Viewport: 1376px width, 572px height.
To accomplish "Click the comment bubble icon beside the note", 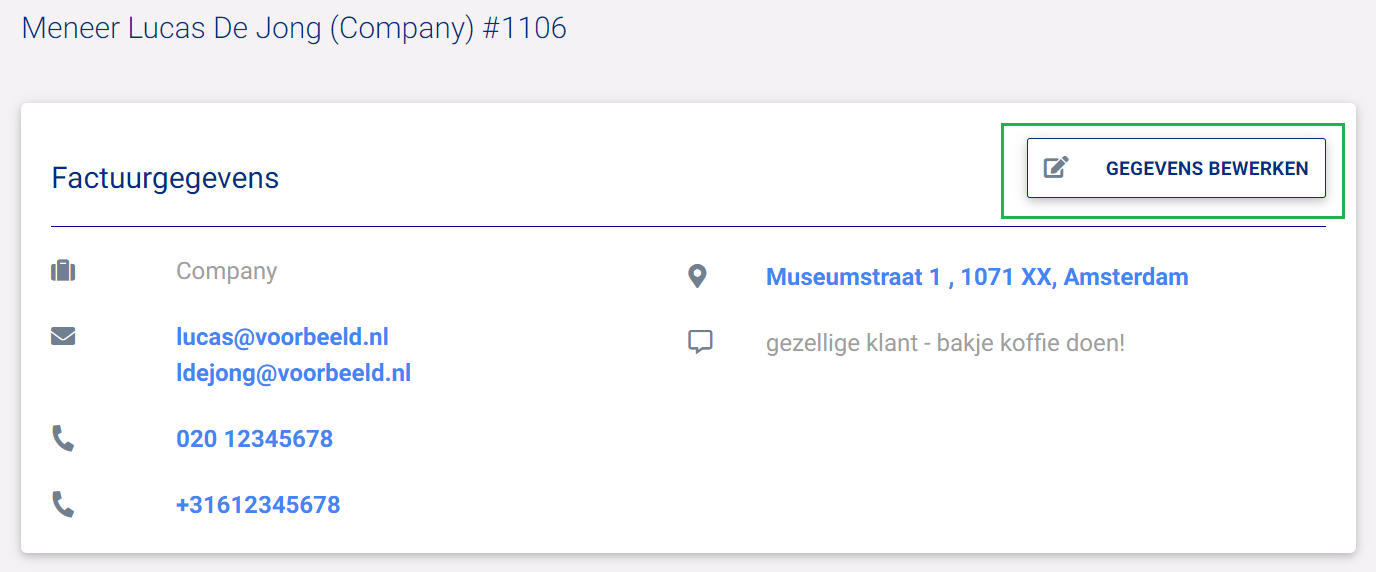I will [x=700, y=343].
